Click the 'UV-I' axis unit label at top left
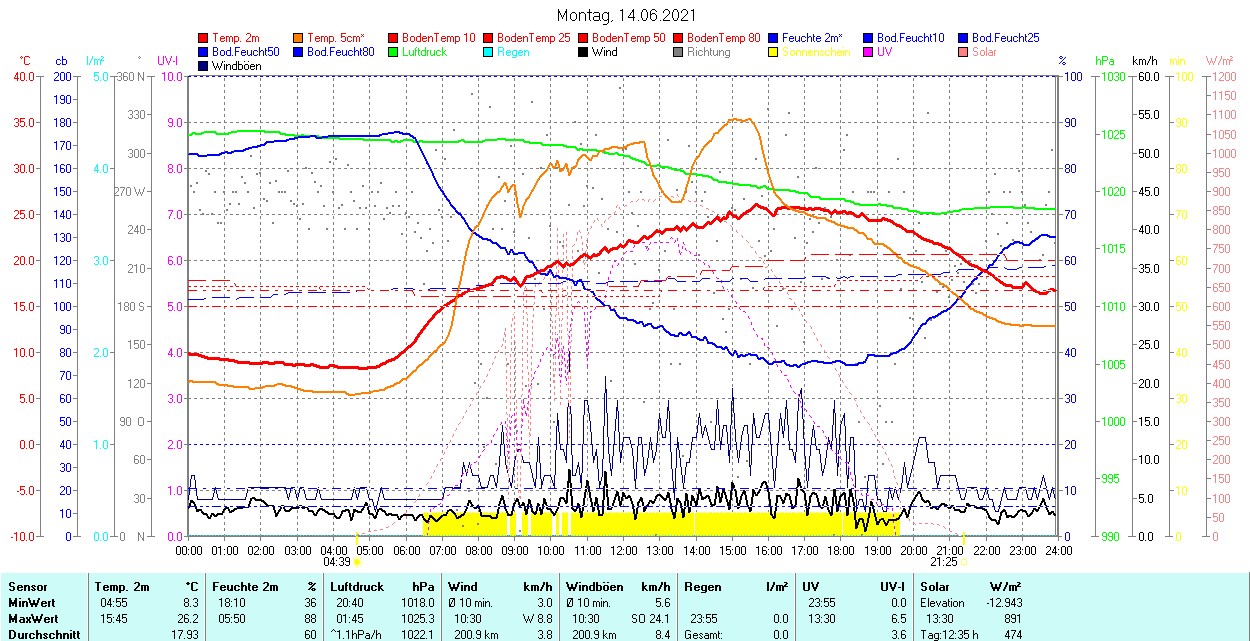This screenshot has height=641, width=1250. 168,61
